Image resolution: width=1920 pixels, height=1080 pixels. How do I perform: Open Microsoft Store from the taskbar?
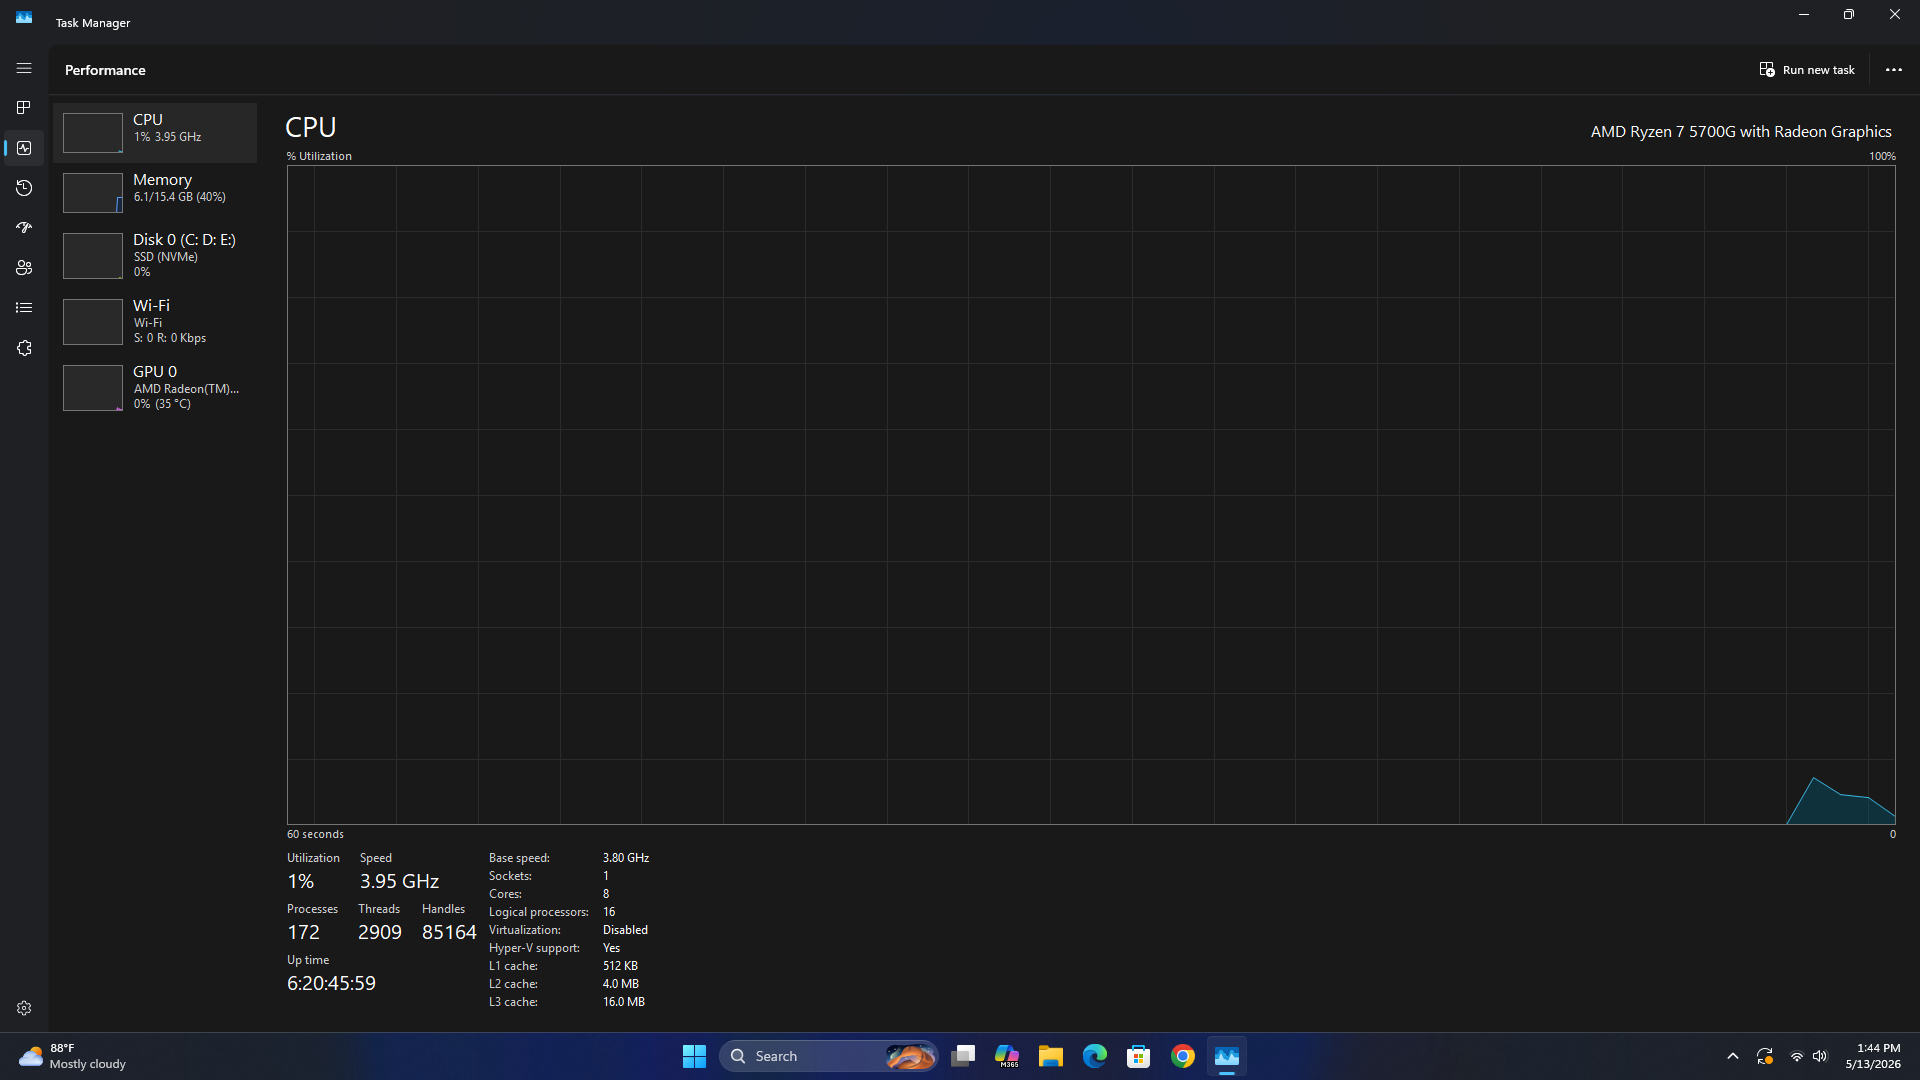(1139, 1056)
